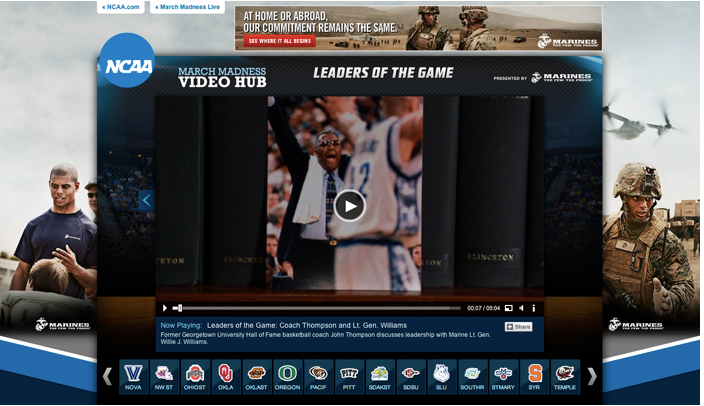Mute the video volume
Image resolution: width=704 pixels, height=406 pixels.
pyautogui.click(x=521, y=308)
